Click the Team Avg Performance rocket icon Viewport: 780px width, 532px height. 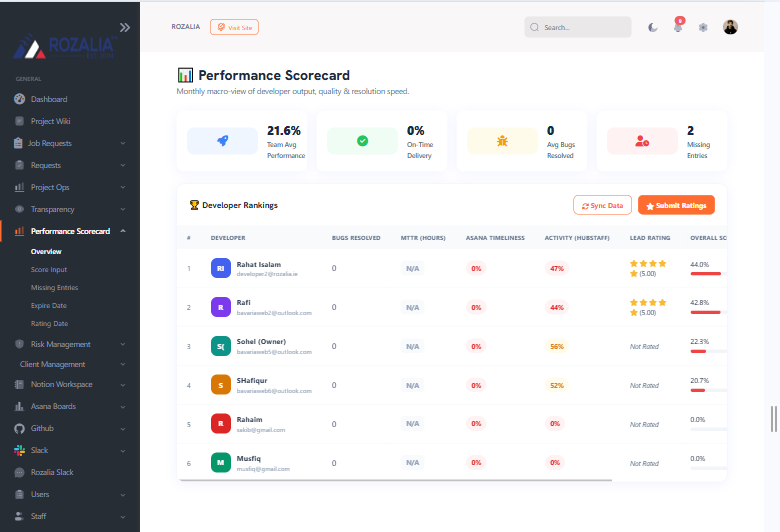pyautogui.click(x=222, y=141)
